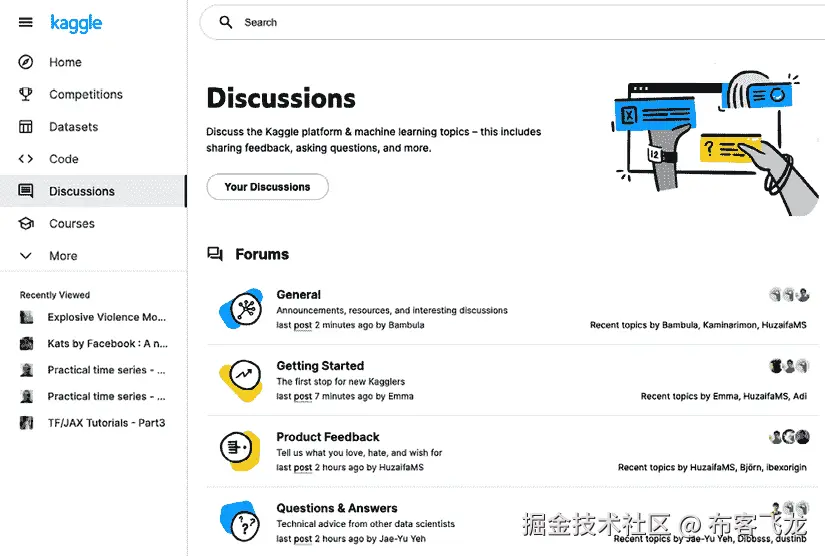Open Competitions in sidebar
825x556 pixels.
click(86, 94)
